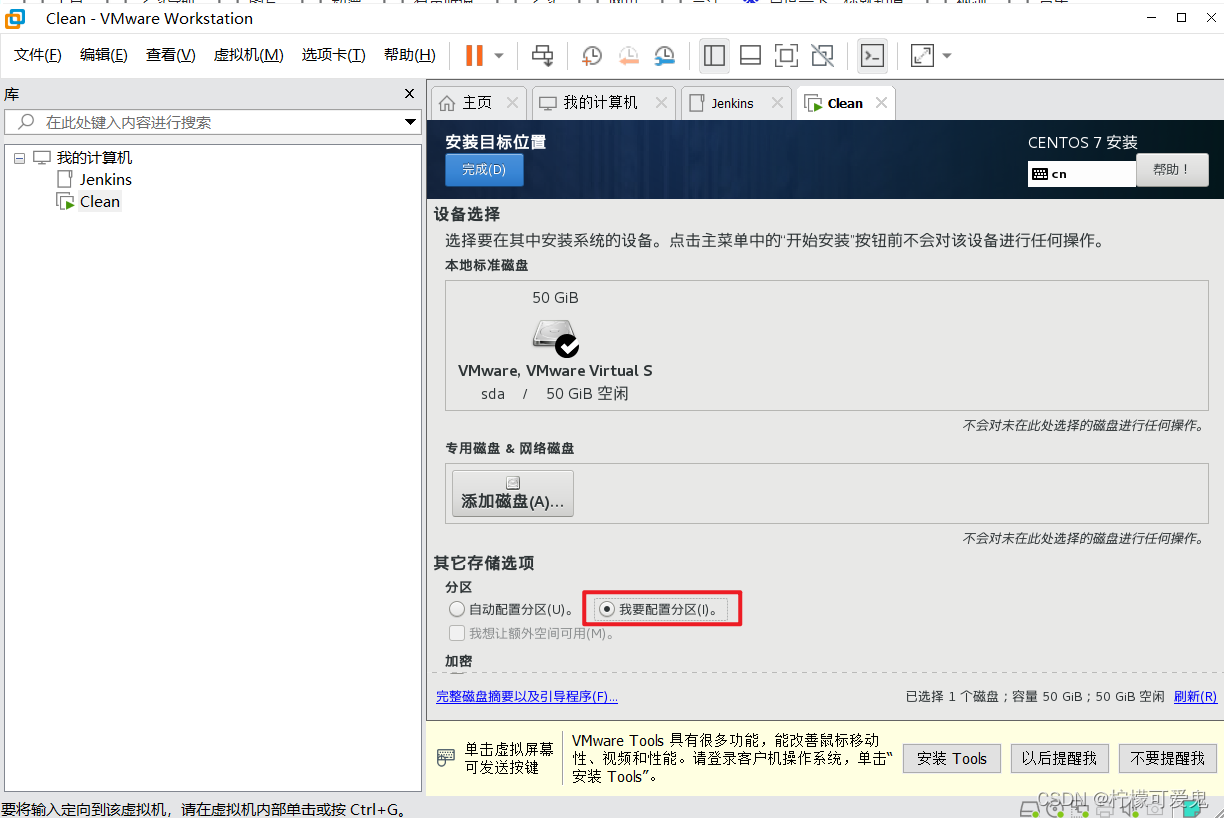Image resolution: width=1224 pixels, height=818 pixels.
Task: Click the 添加磁盘(A)… button
Action: pos(513,493)
